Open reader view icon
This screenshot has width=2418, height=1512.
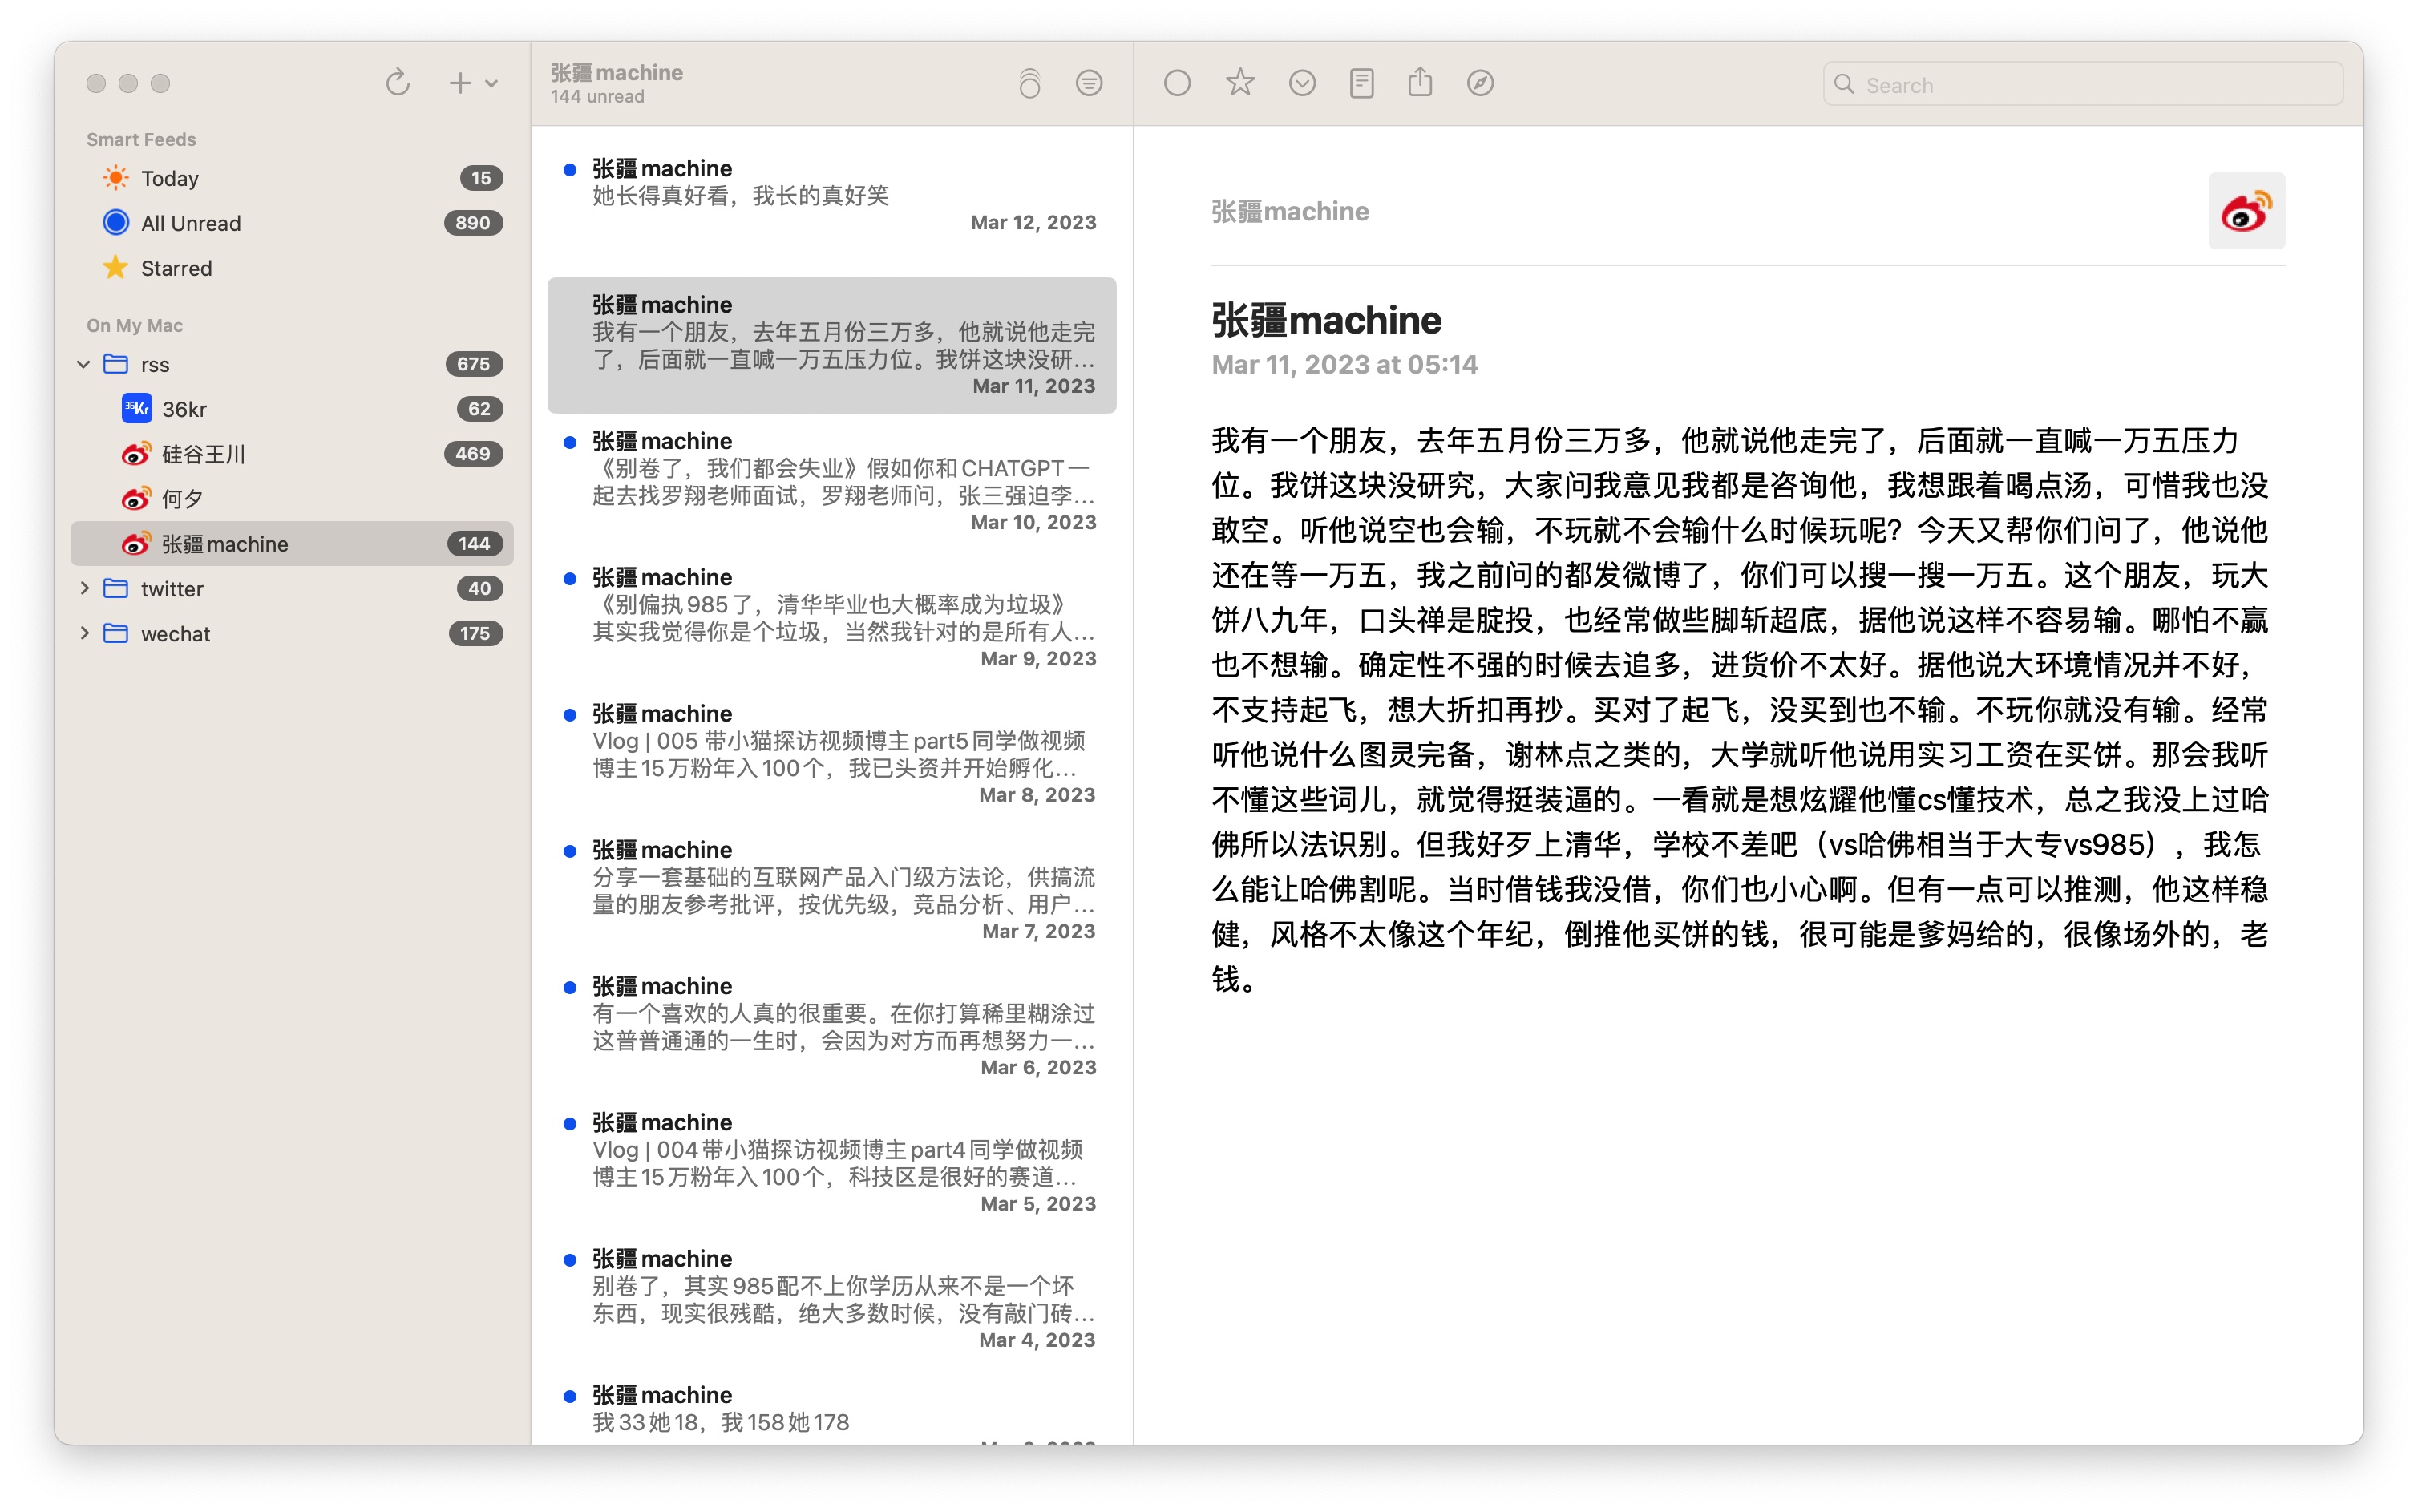pos(1361,83)
